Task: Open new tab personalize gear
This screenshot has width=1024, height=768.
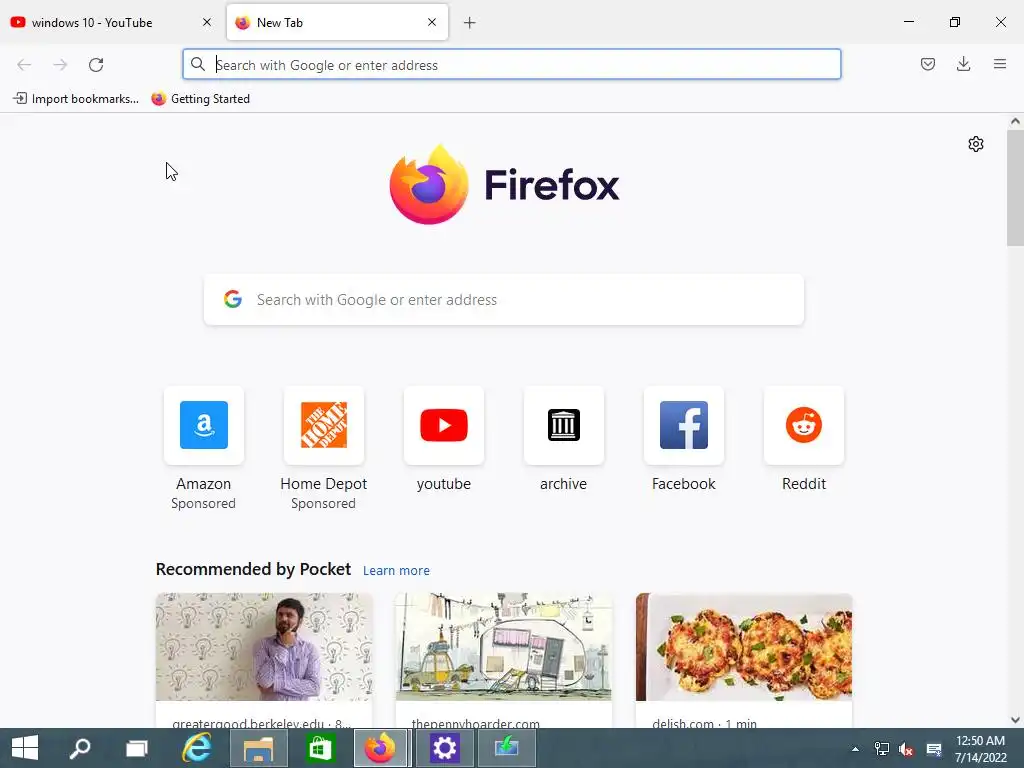Action: click(x=976, y=144)
